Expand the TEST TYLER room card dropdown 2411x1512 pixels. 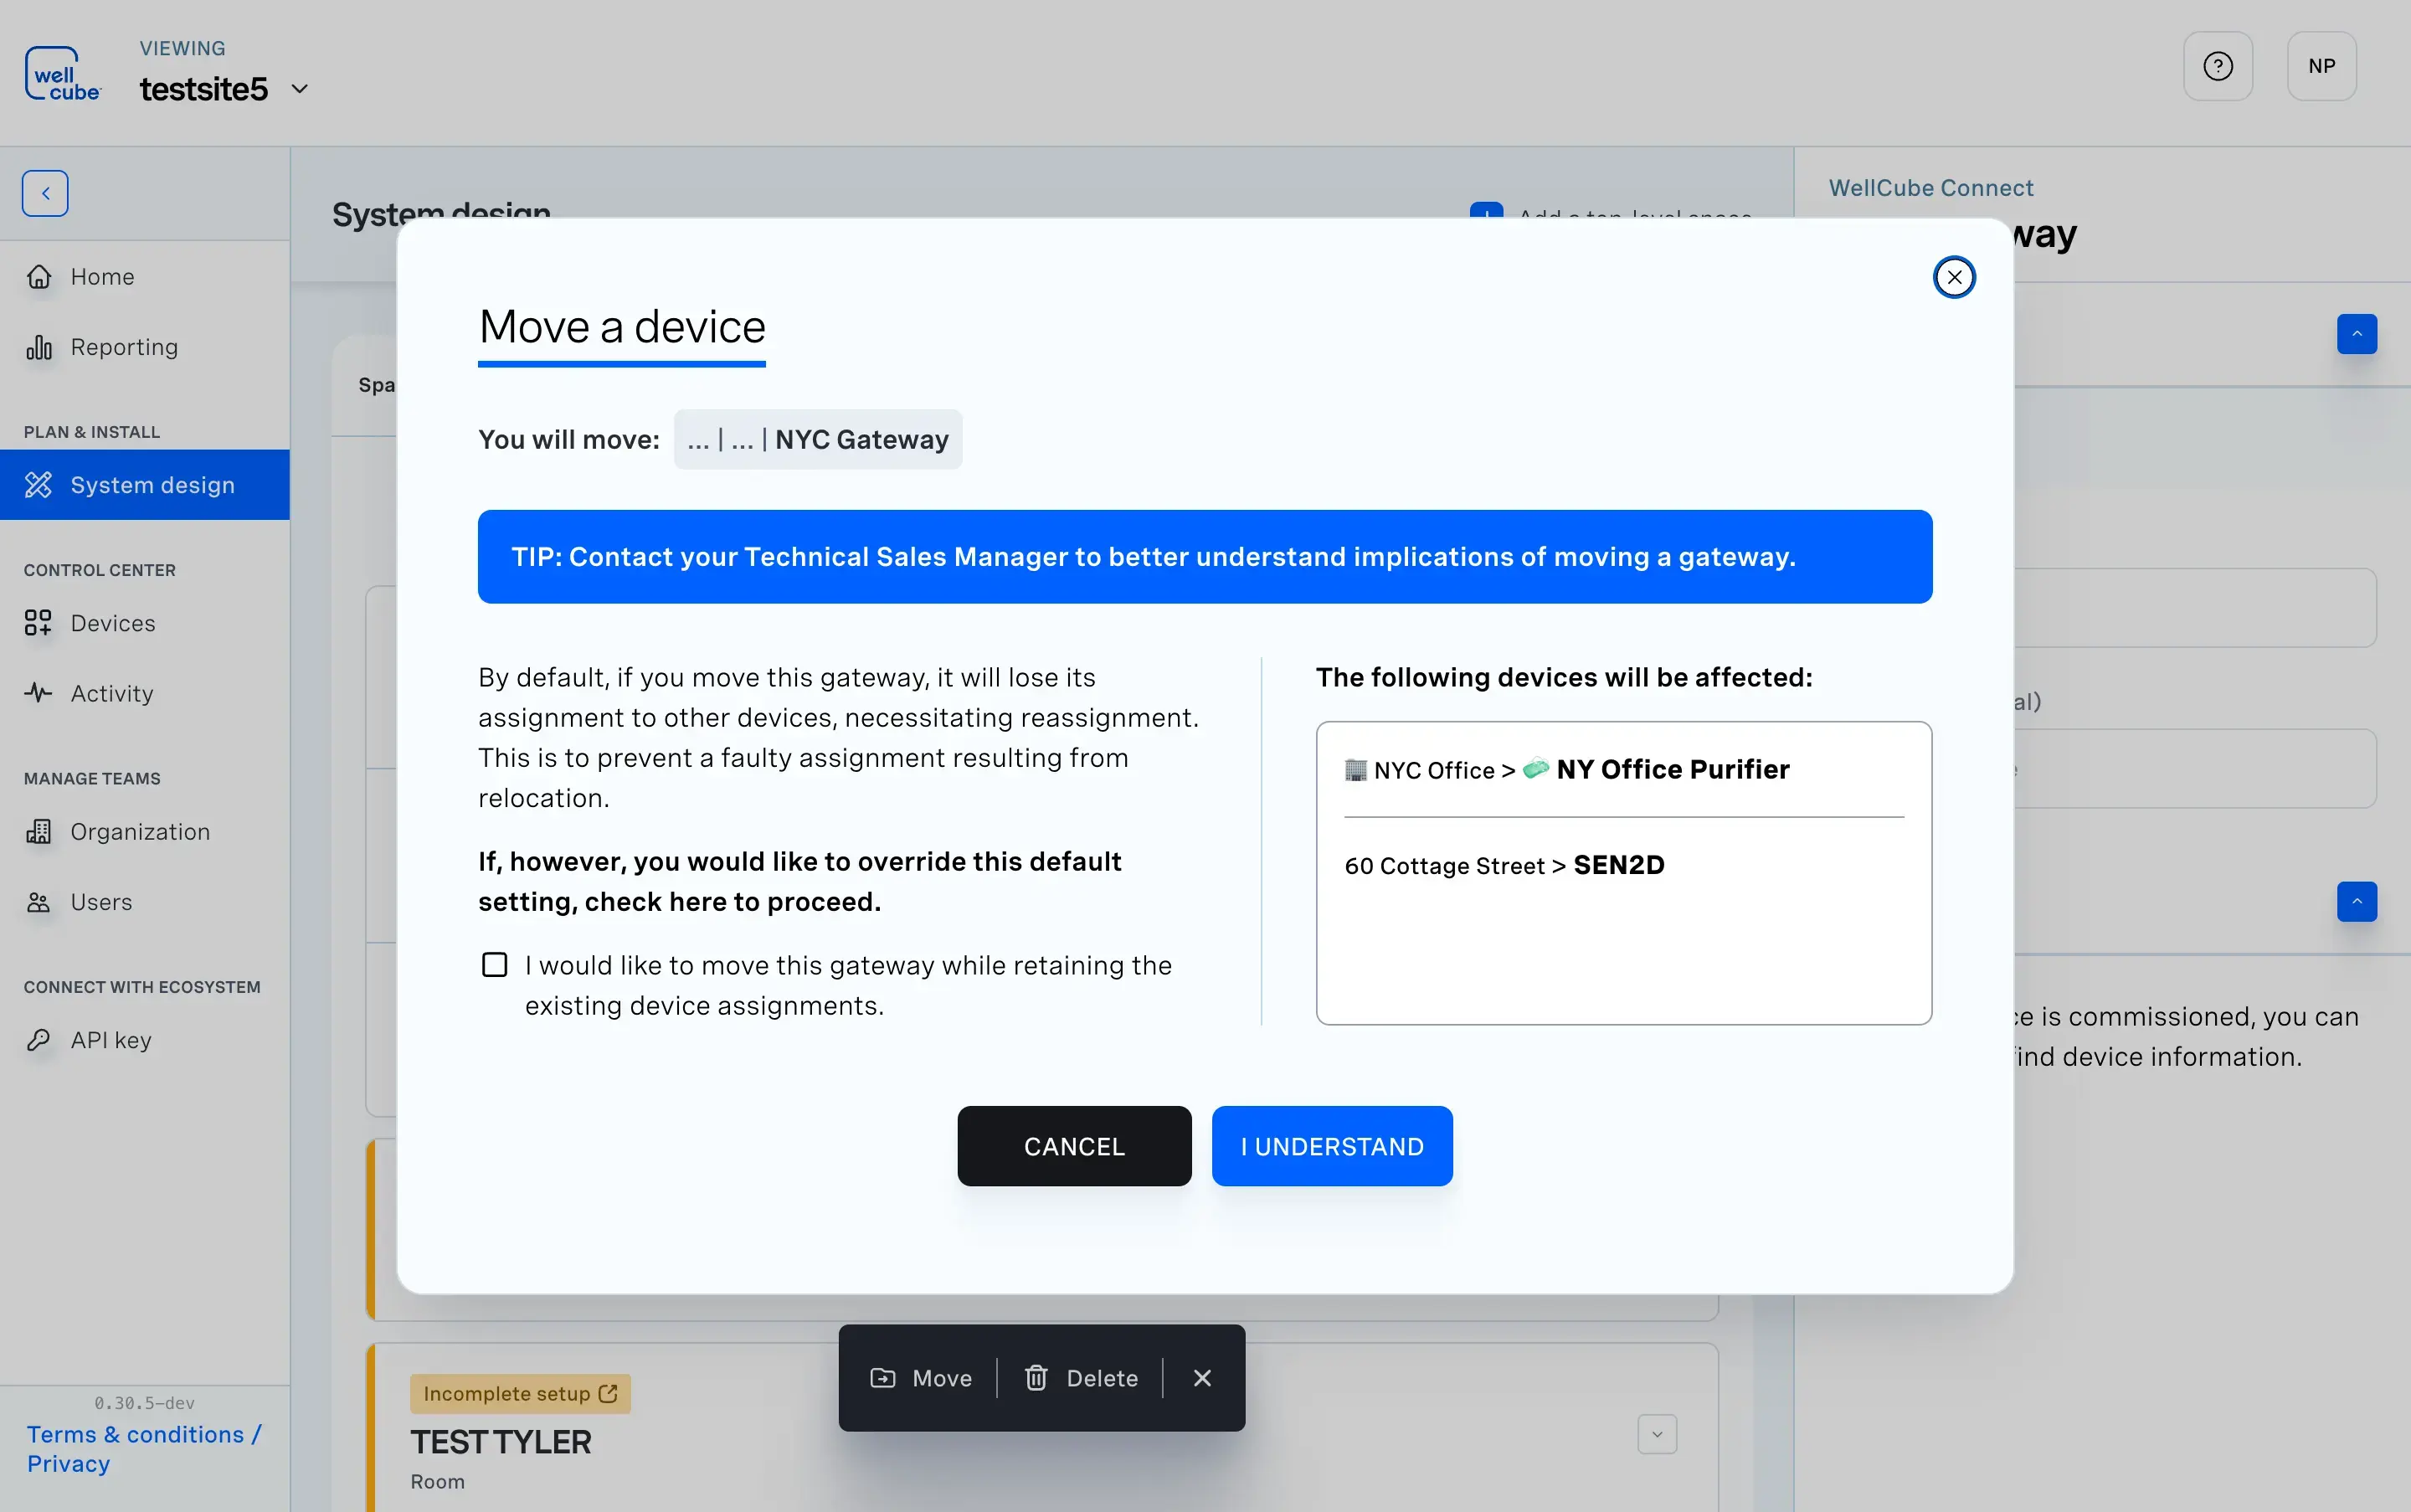coord(1655,1433)
